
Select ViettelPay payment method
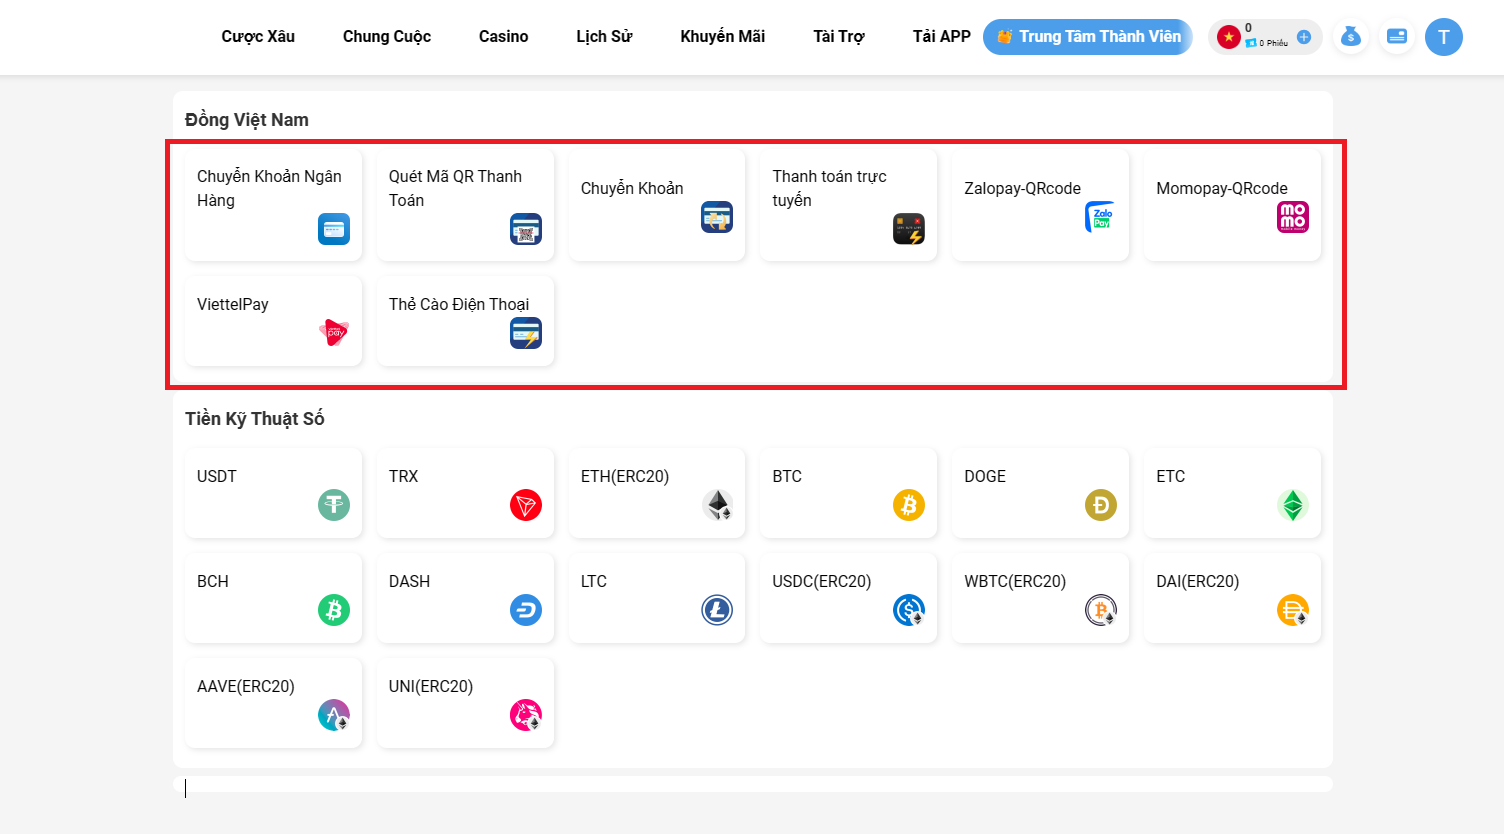pyautogui.click(x=273, y=320)
